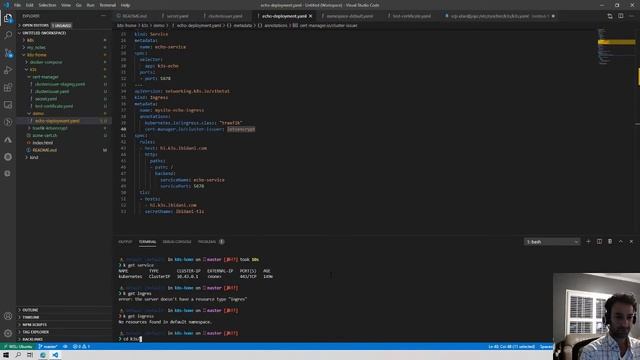The image size is (640, 360).
Task: Kill the terminal with the trash icon
Action: click(610, 242)
